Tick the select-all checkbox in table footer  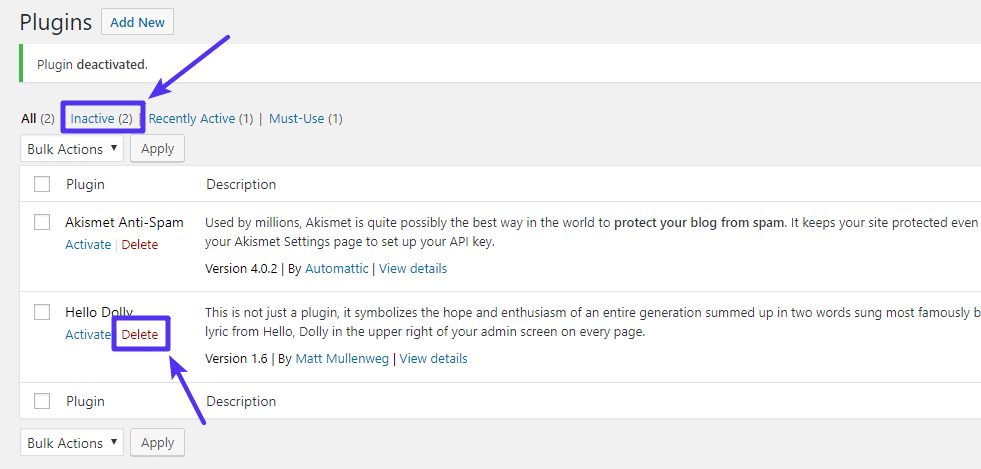(x=42, y=401)
